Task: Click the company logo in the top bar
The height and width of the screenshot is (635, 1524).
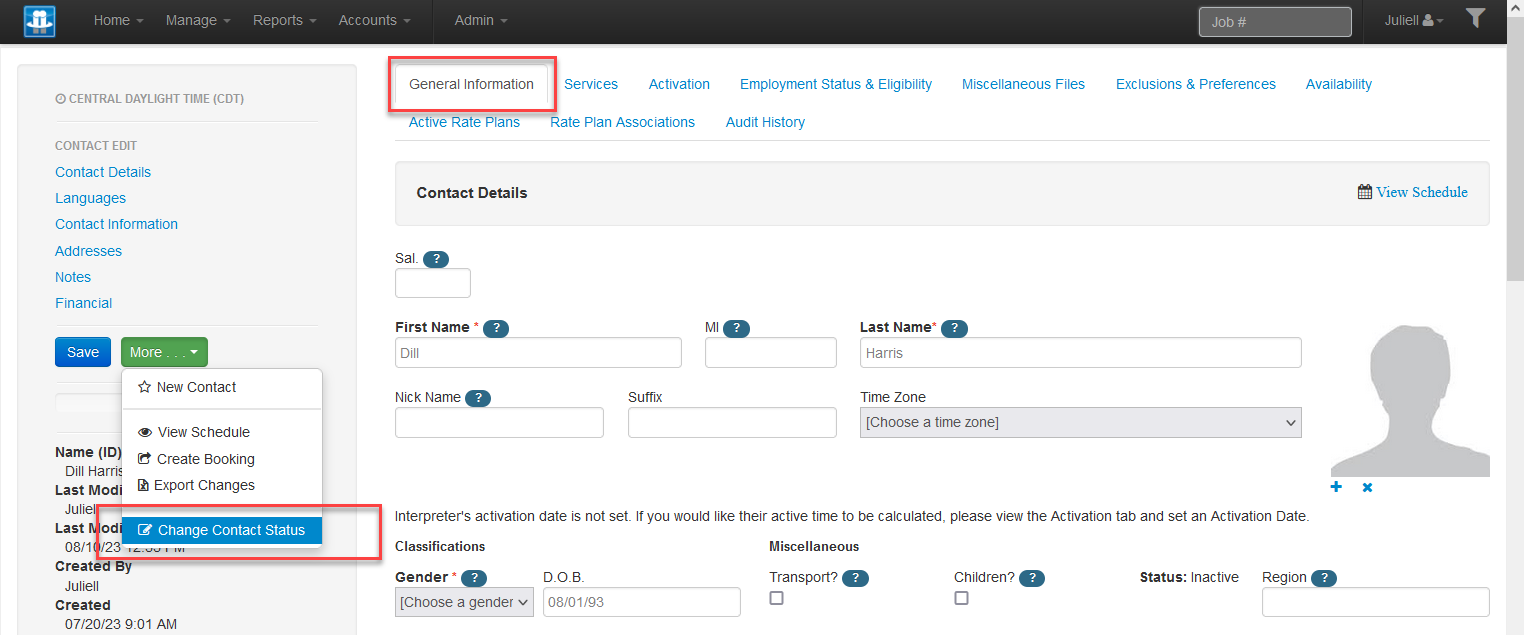Action: pos(39,20)
